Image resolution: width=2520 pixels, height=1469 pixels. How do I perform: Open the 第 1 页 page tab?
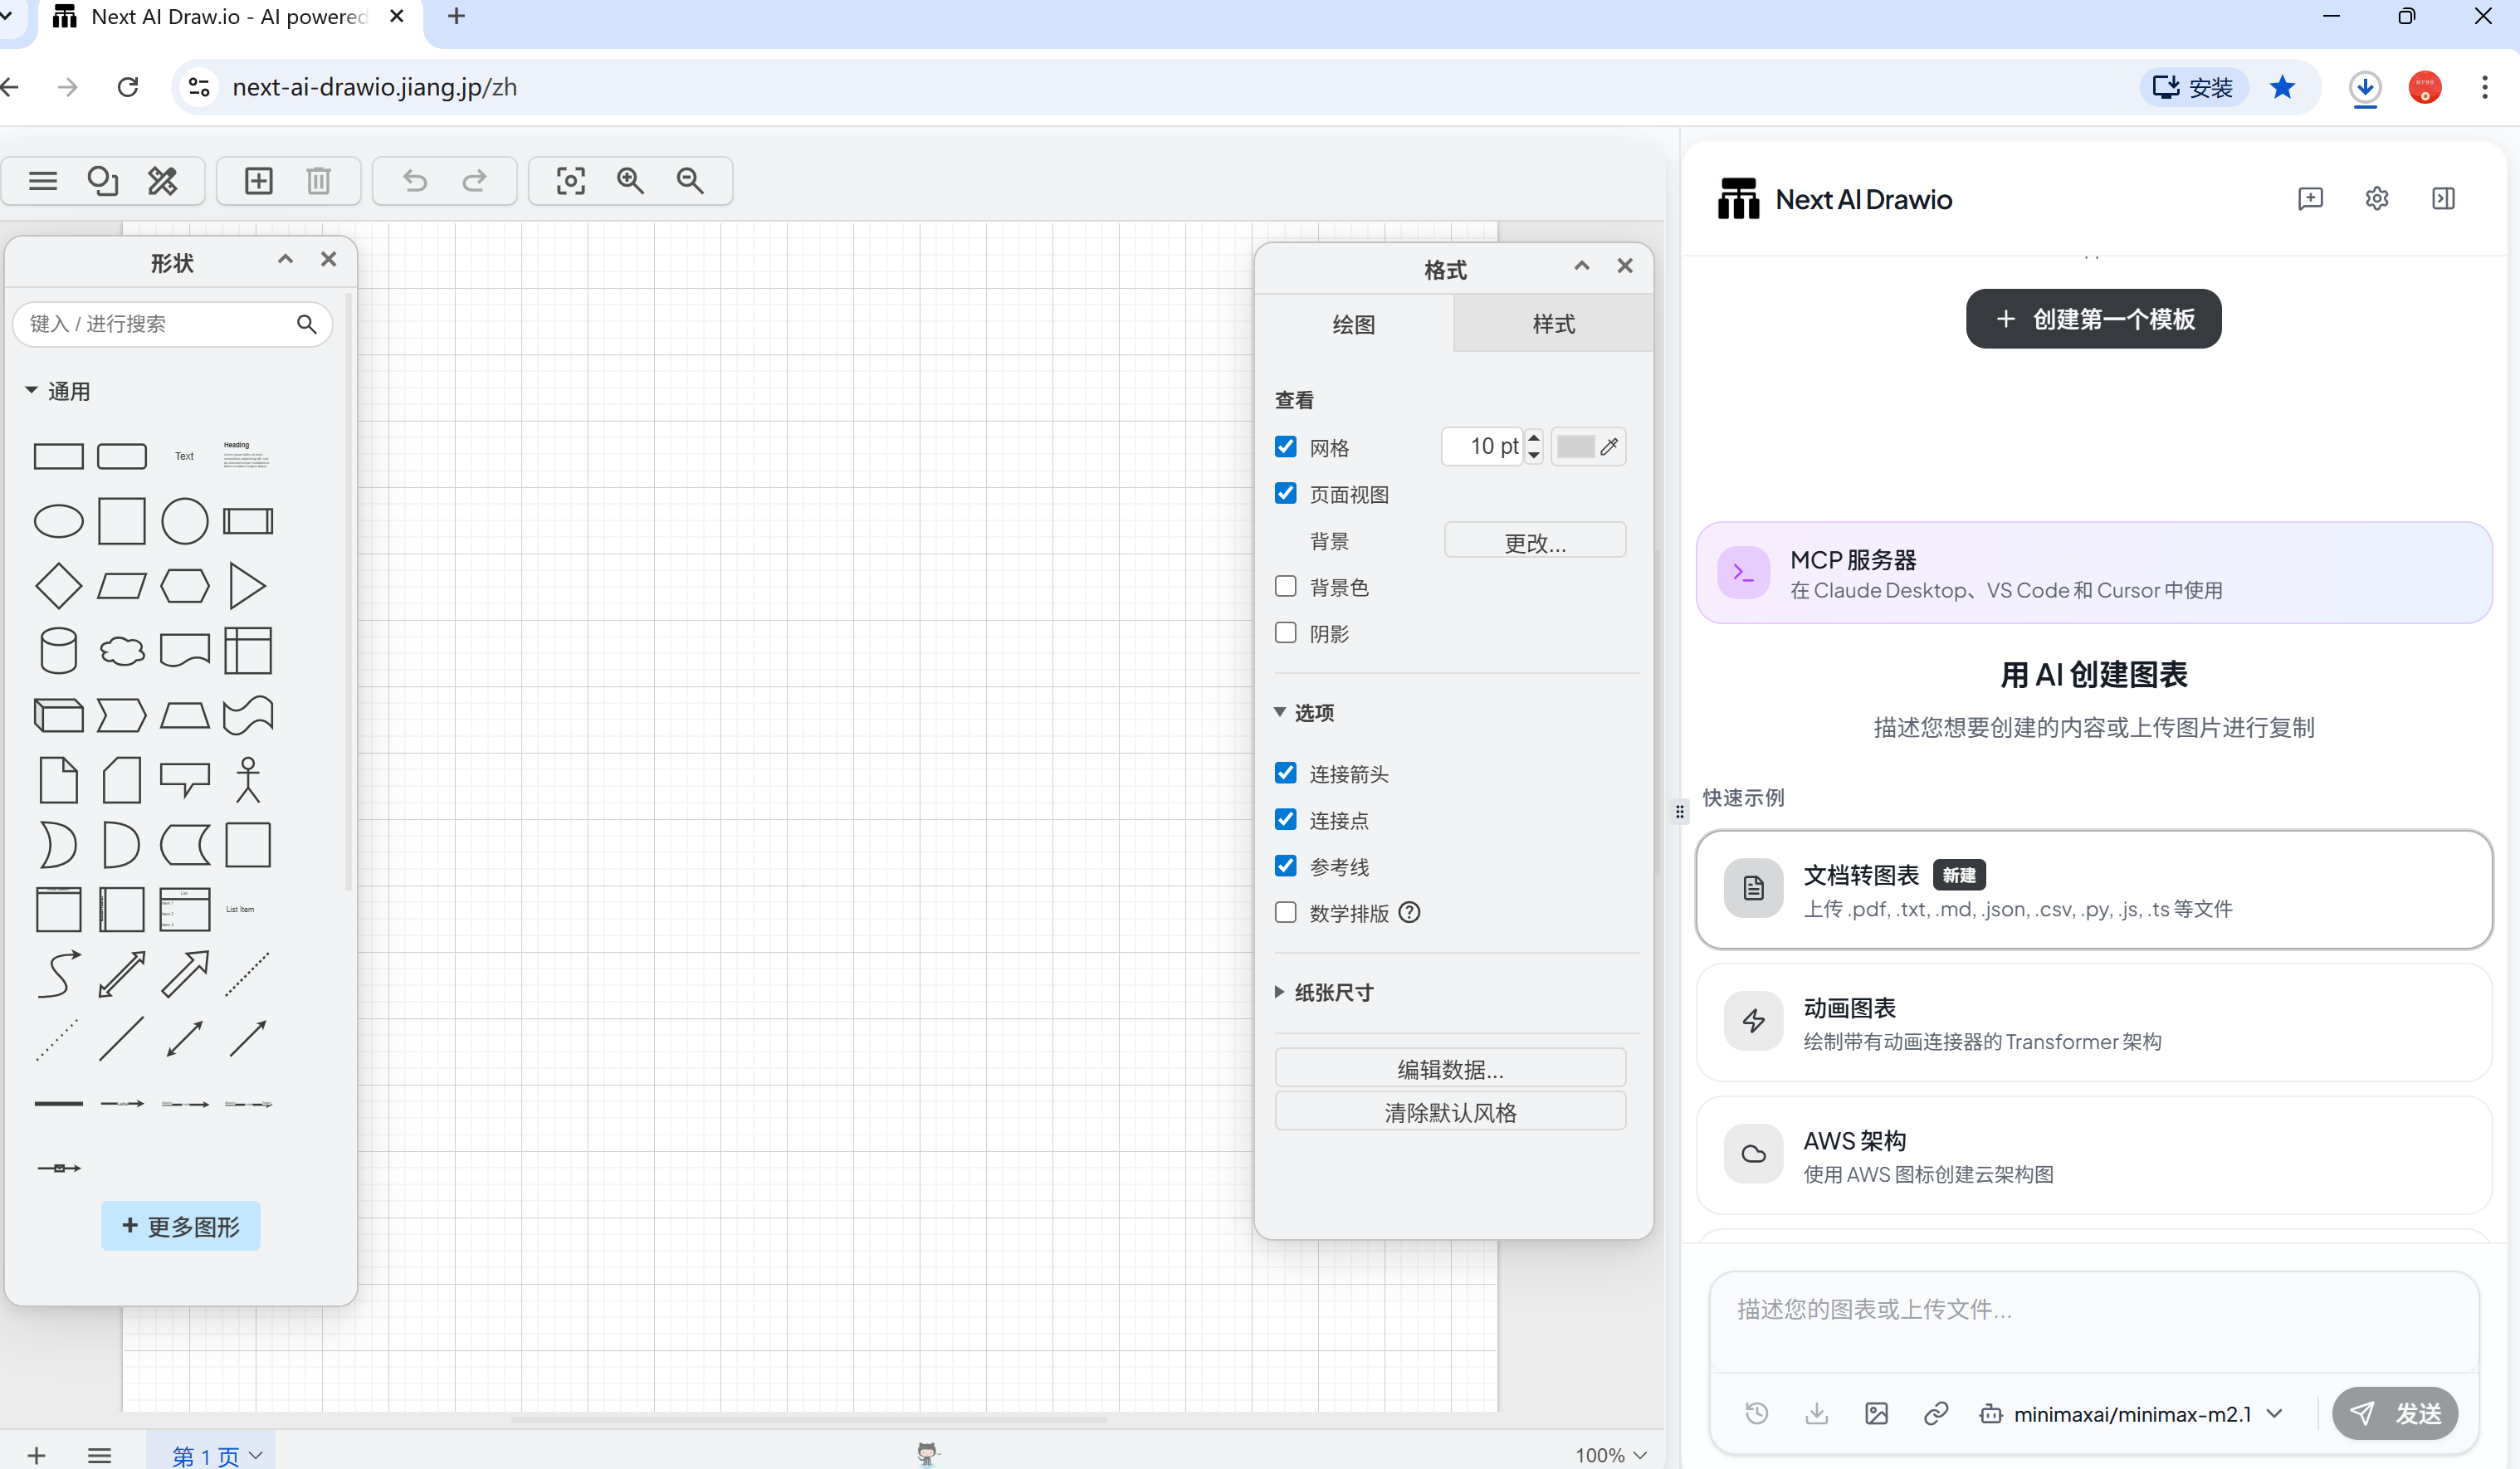click(206, 1455)
